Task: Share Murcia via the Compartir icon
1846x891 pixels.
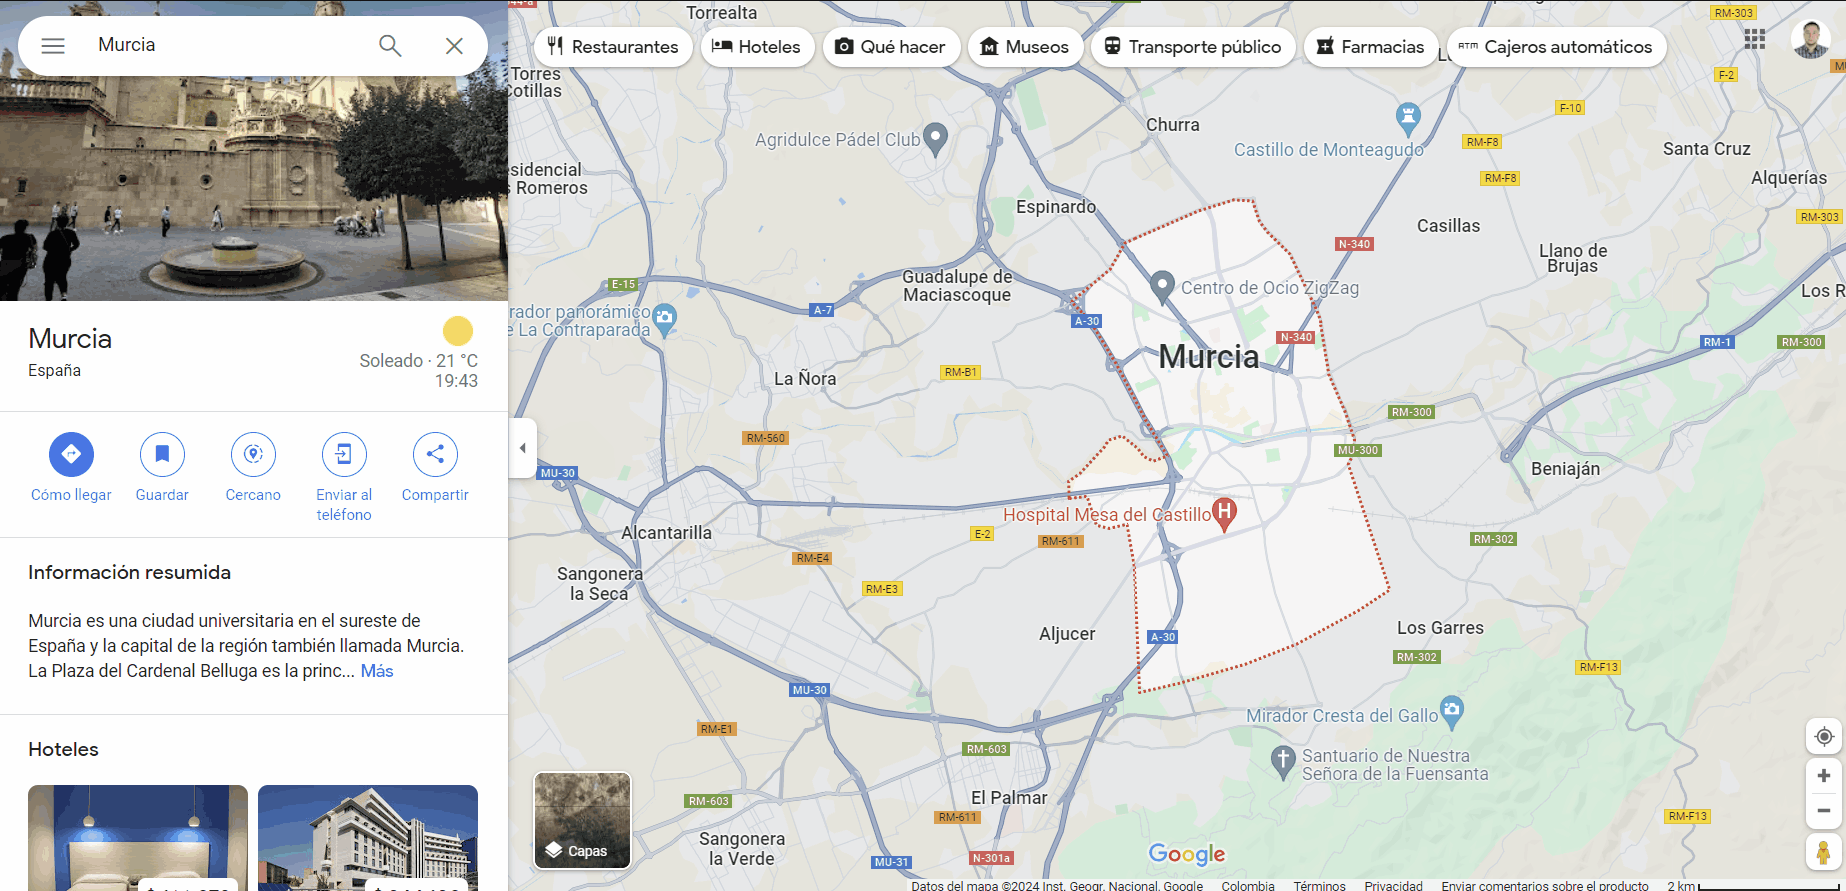Action: (435, 455)
